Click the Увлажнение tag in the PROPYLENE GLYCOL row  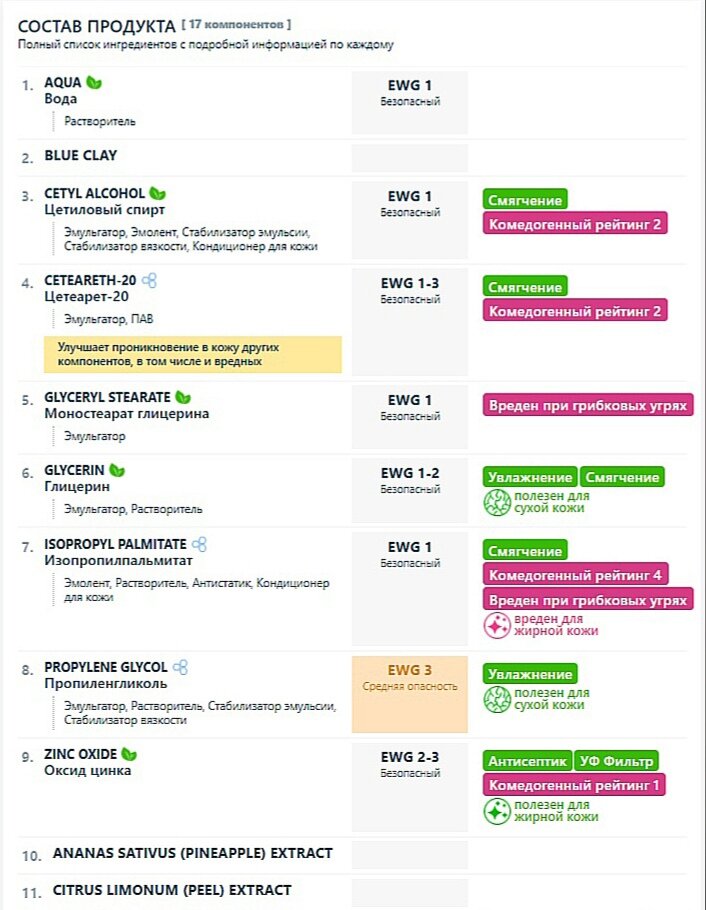530,674
